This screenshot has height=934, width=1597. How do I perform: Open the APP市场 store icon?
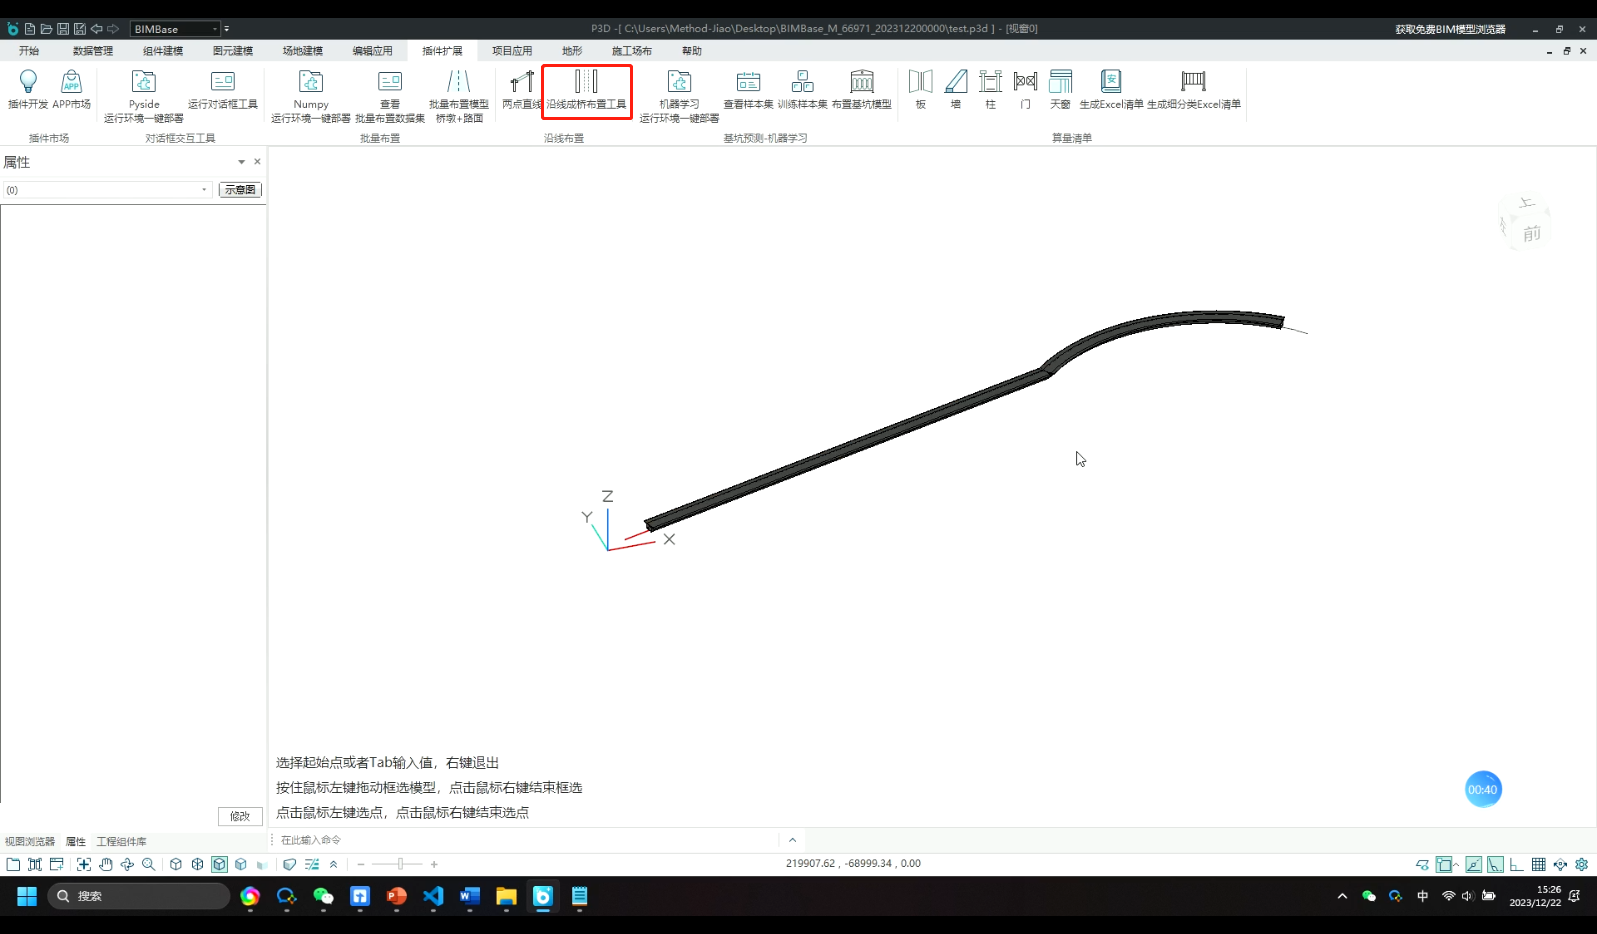pyautogui.click(x=71, y=88)
